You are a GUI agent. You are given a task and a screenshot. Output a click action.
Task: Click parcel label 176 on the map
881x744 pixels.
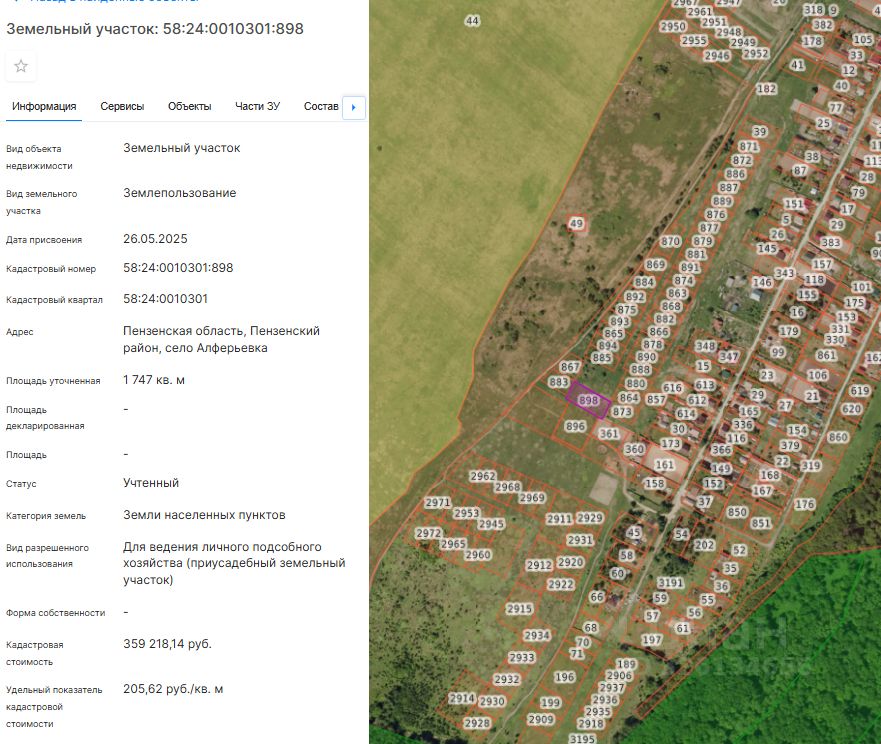tap(805, 504)
